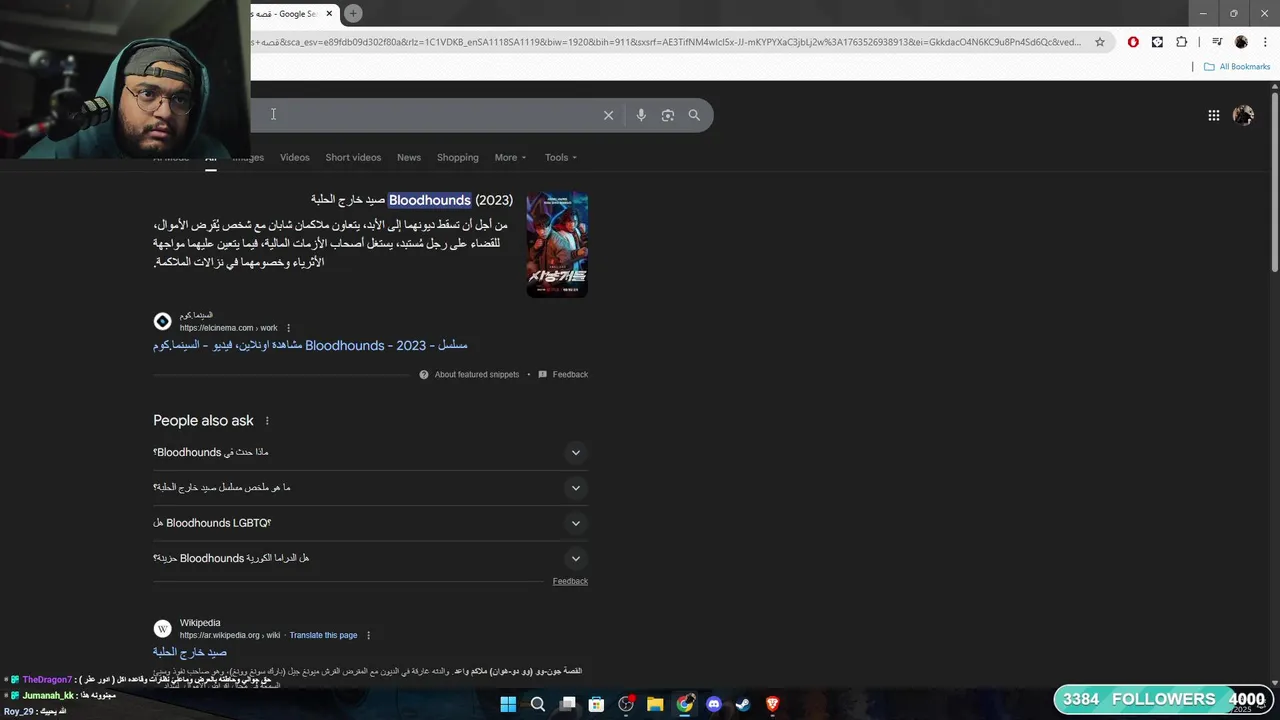Switch to the Short videos tab
This screenshot has width=1280, height=720.
(353, 157)
